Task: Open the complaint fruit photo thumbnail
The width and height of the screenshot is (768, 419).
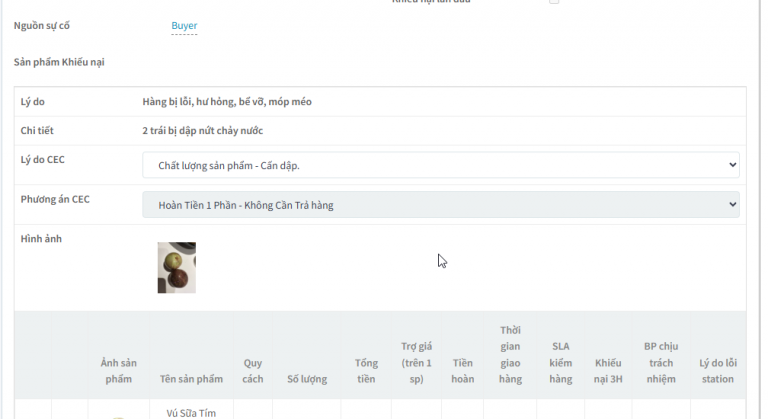Action: 177,268
